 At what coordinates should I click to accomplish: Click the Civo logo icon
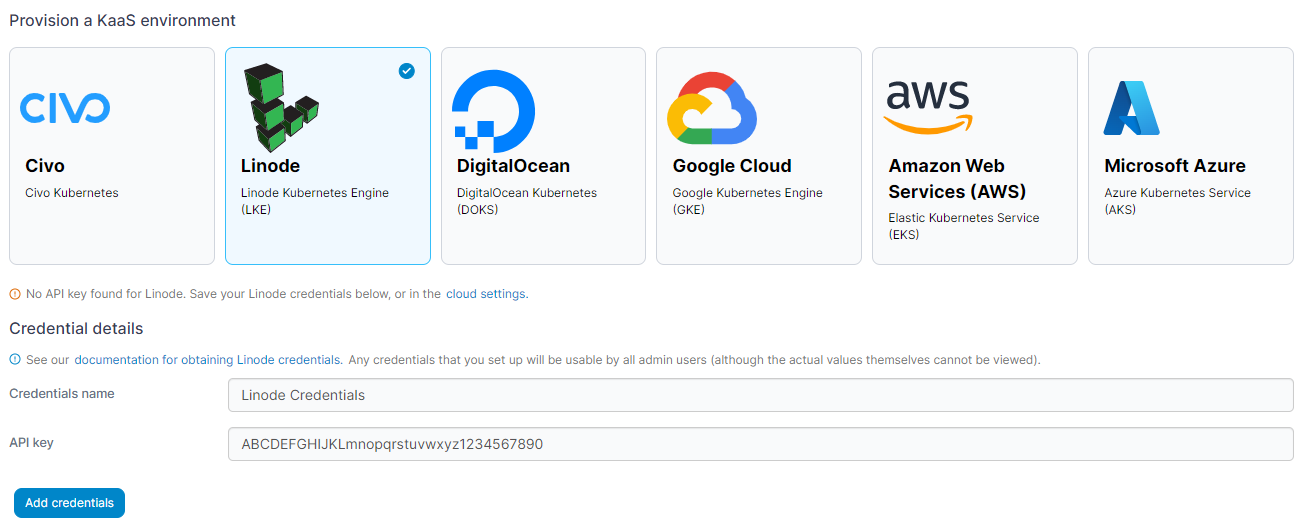coord(65,108)
